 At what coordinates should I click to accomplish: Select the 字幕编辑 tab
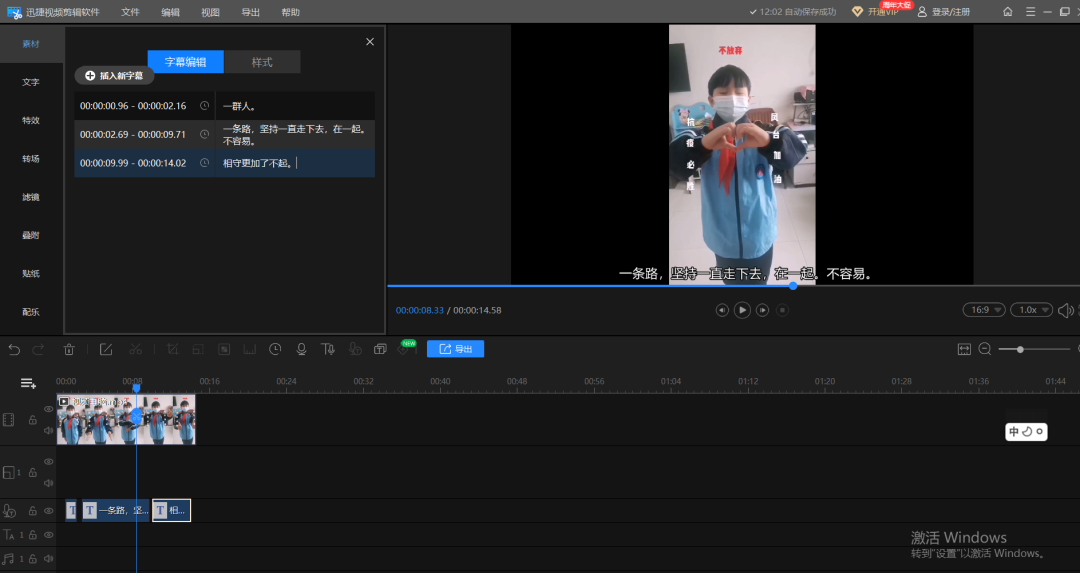coord(185,62)
